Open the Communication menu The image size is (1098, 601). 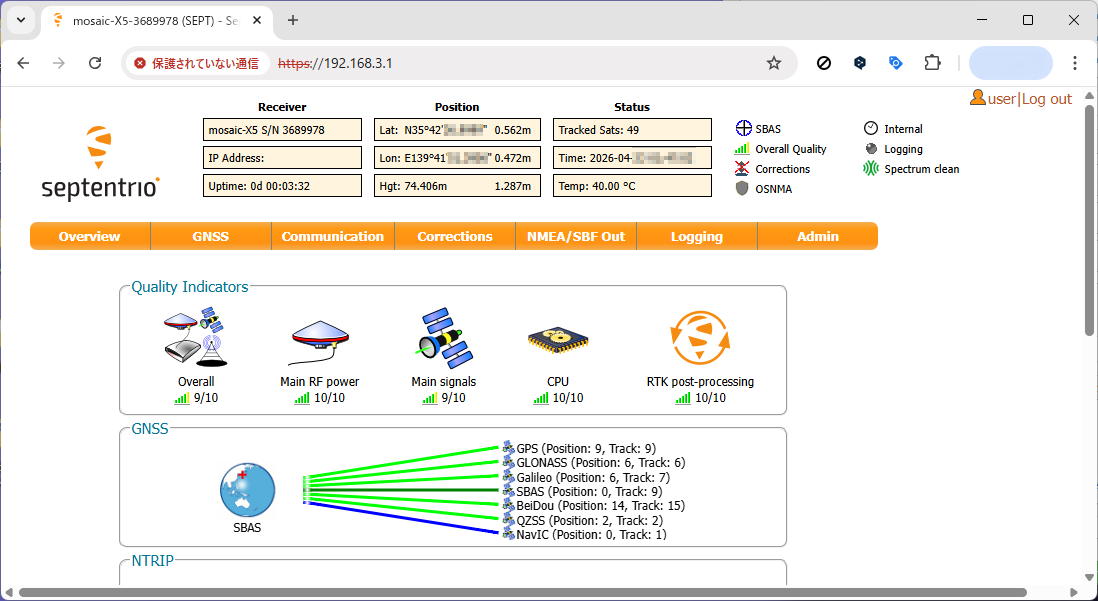(332, 237)
